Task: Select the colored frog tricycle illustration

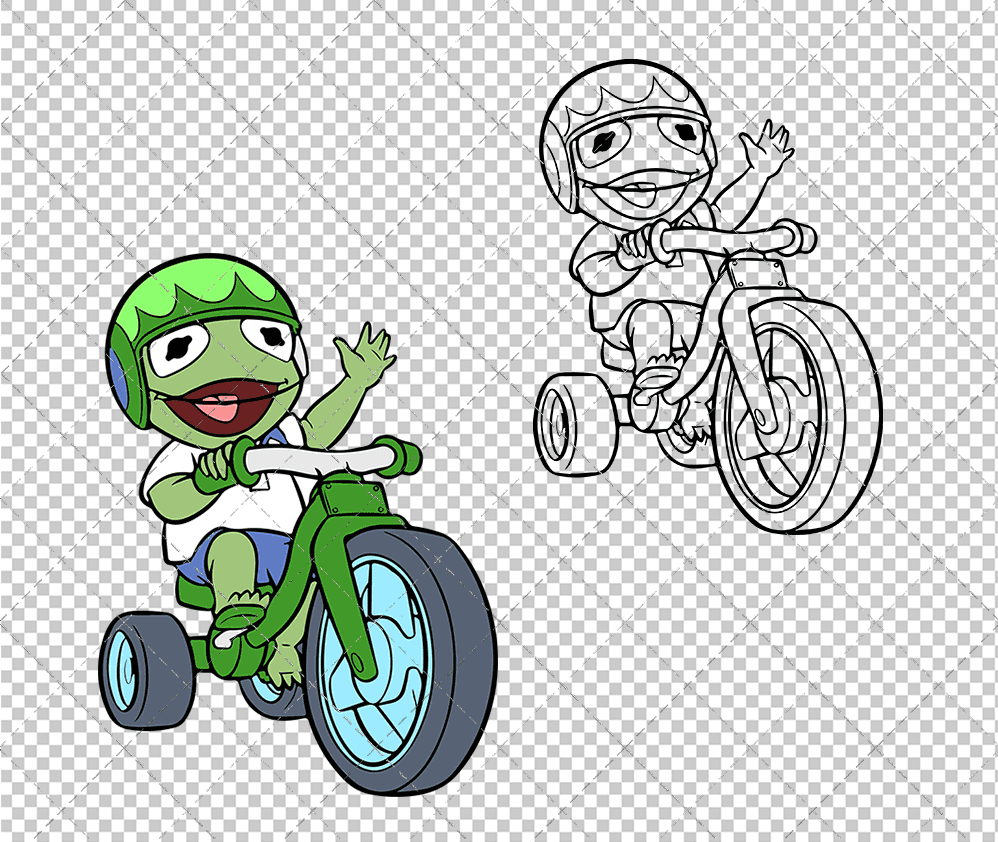Action: (298, 525)
